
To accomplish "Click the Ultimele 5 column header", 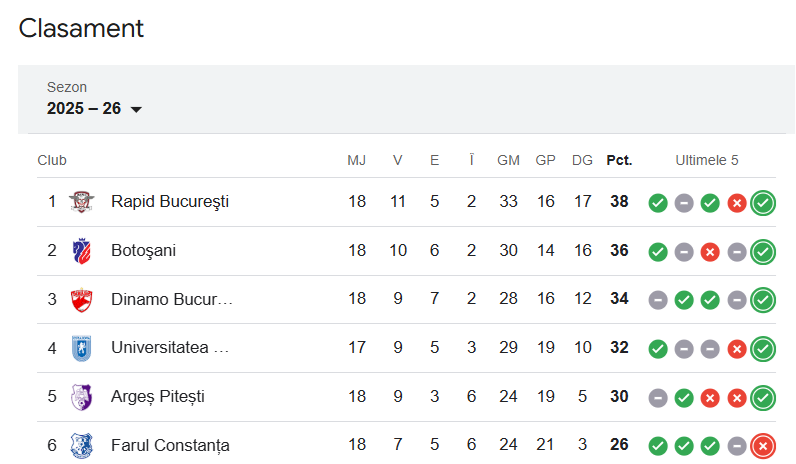I will 707,160.
